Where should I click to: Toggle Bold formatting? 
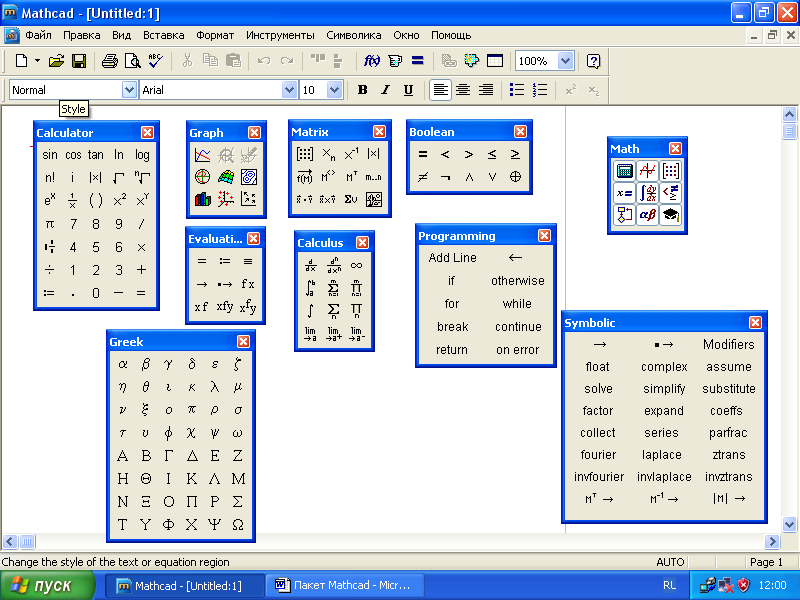(x=362, y=90)
